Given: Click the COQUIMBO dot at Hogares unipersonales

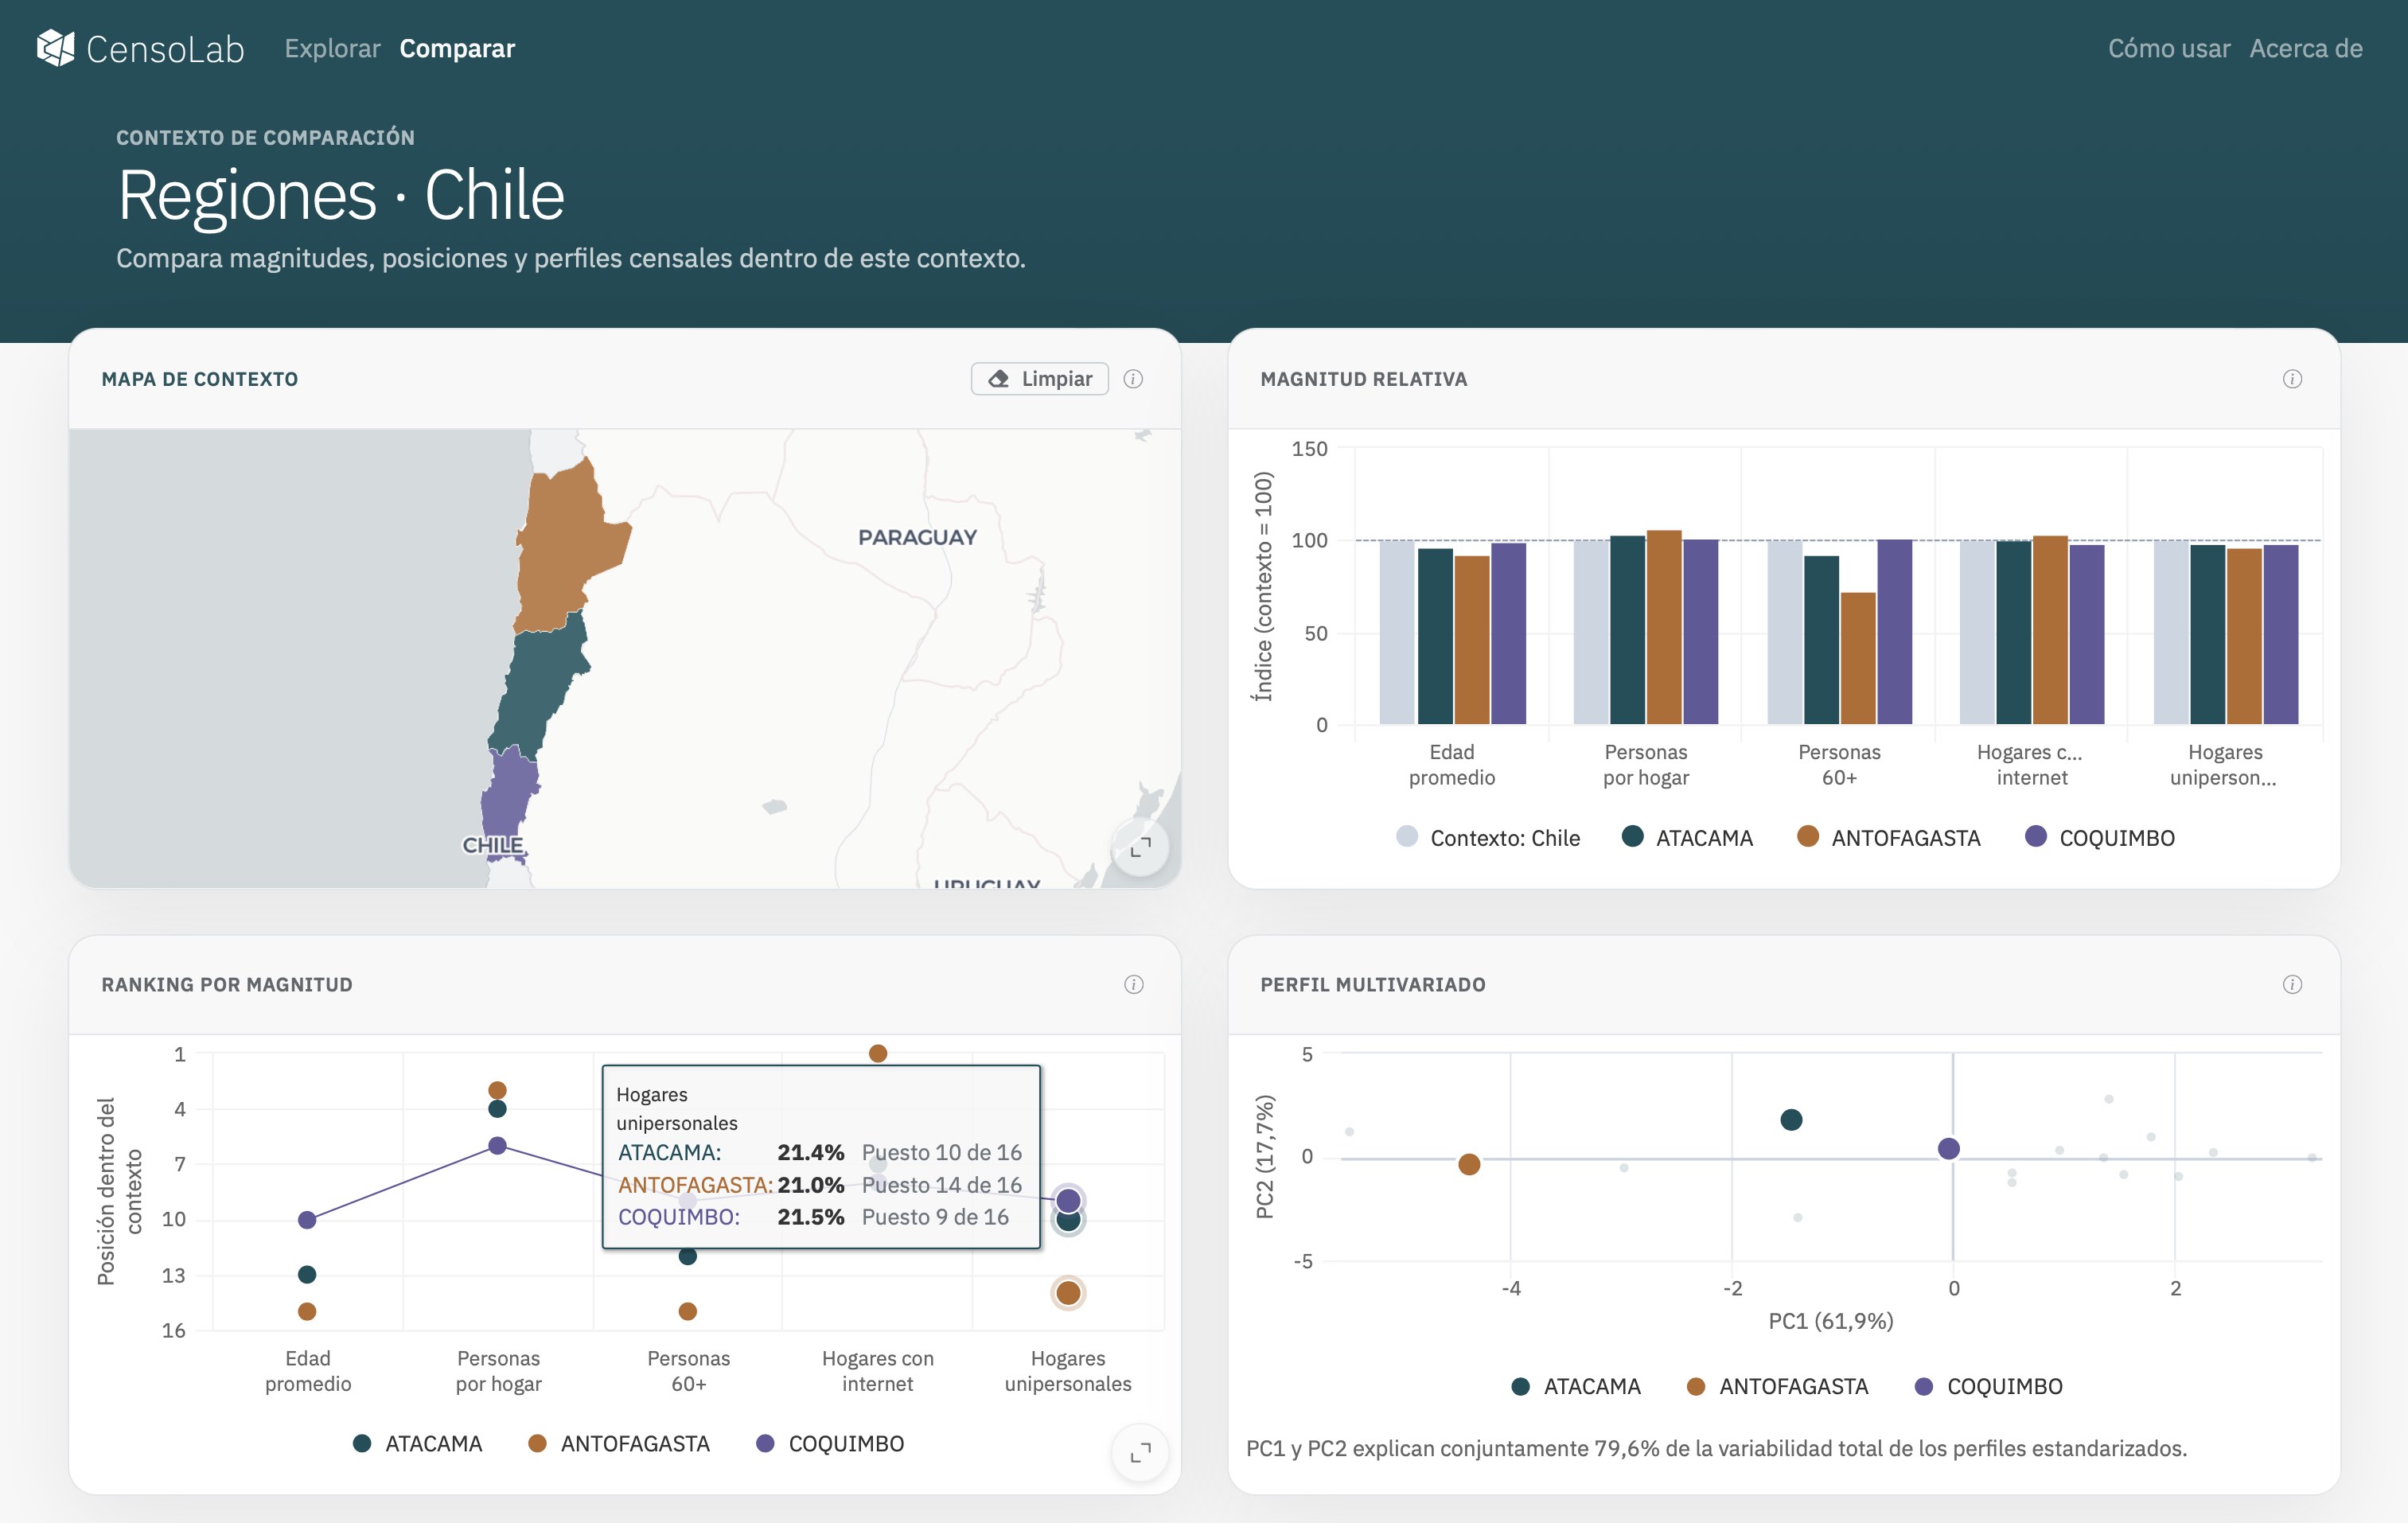Looking at the screenshot, I should coord(1068,1200).
